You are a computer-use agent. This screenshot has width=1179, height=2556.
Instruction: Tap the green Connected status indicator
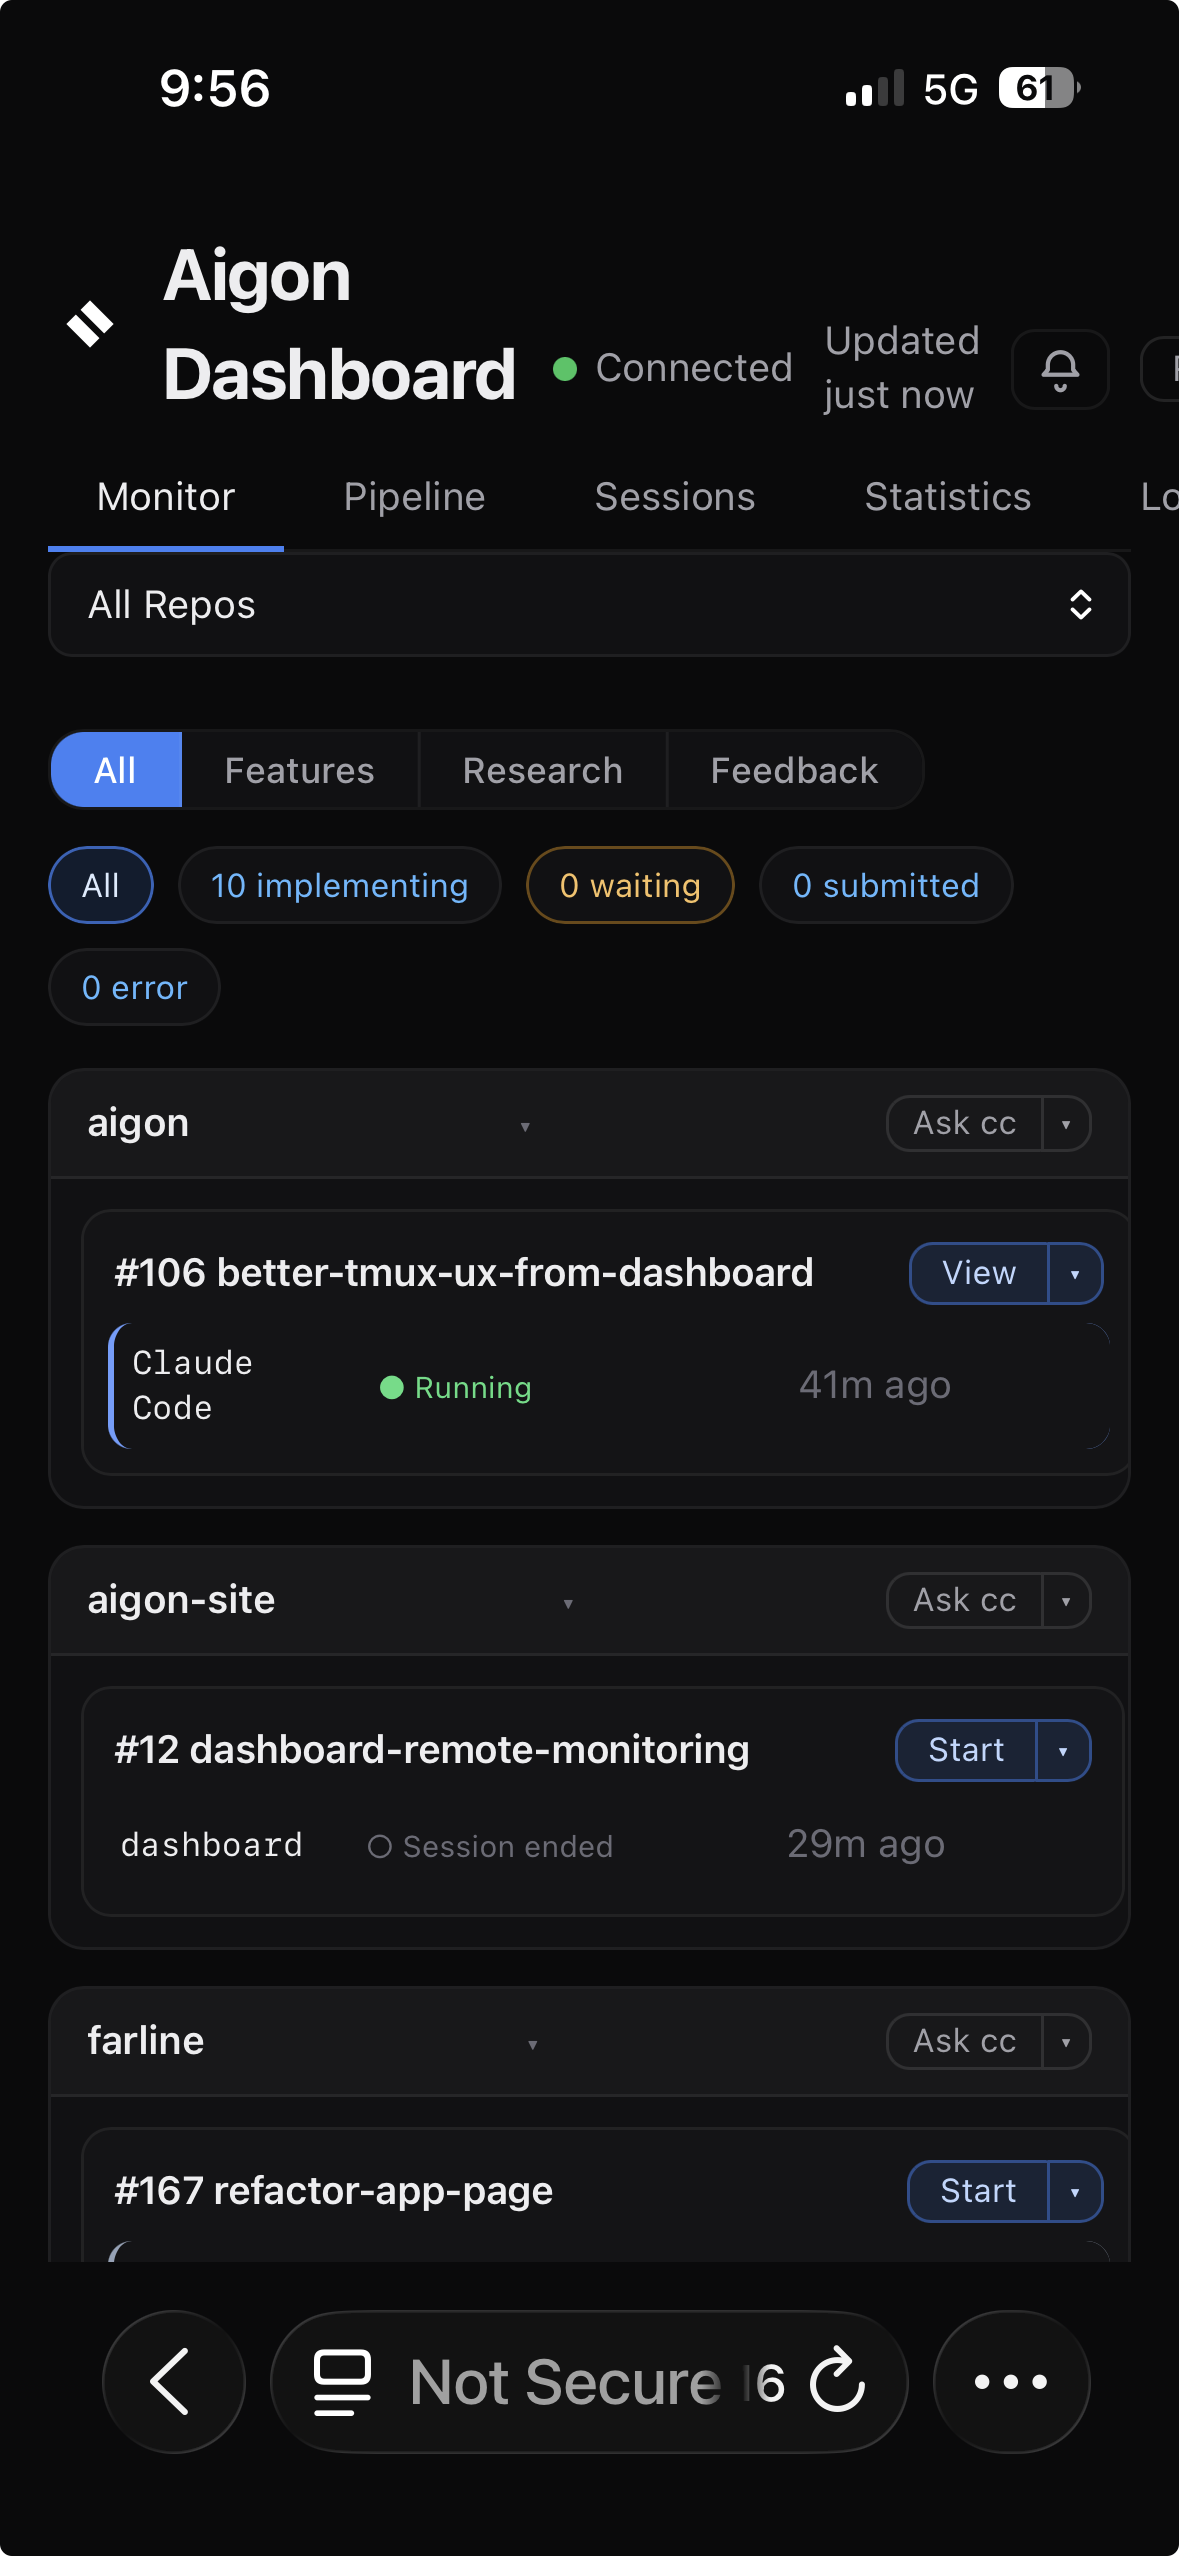coord(566,369)
